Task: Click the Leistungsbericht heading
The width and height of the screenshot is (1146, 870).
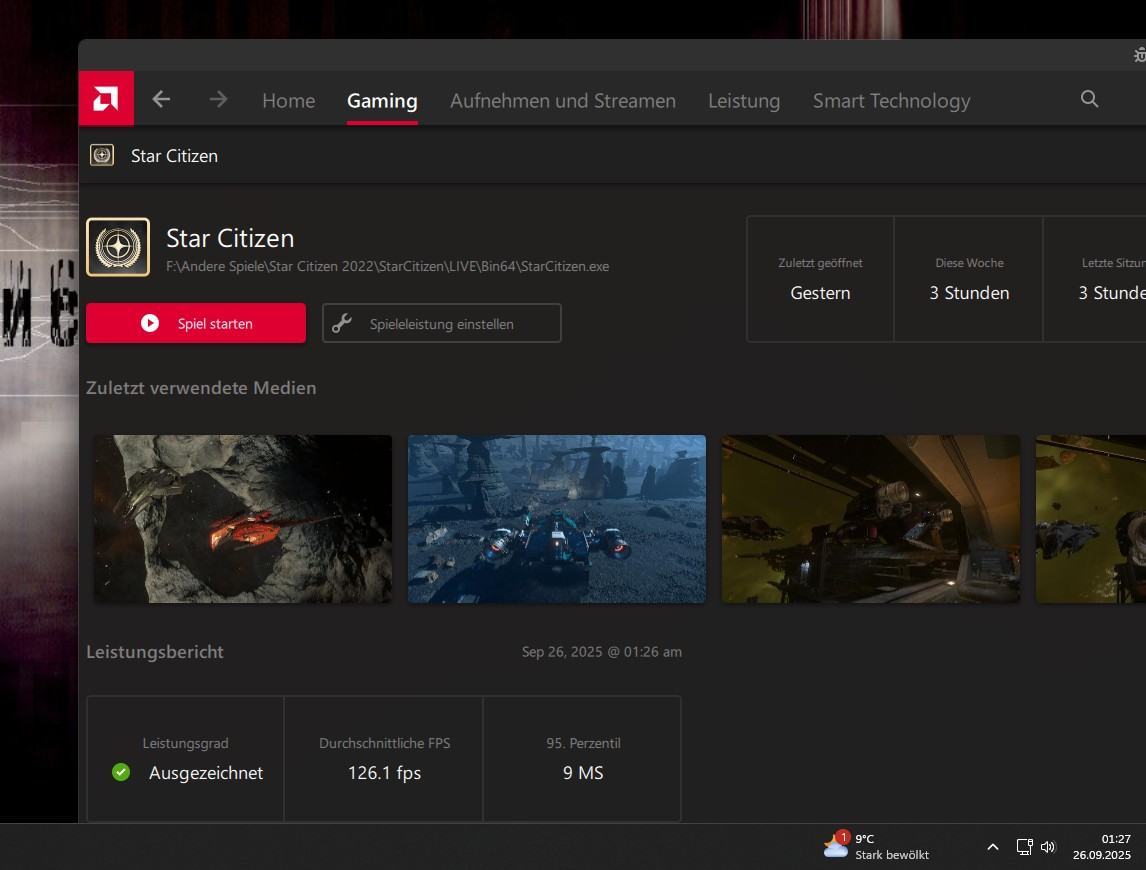Action: point(155,651)
